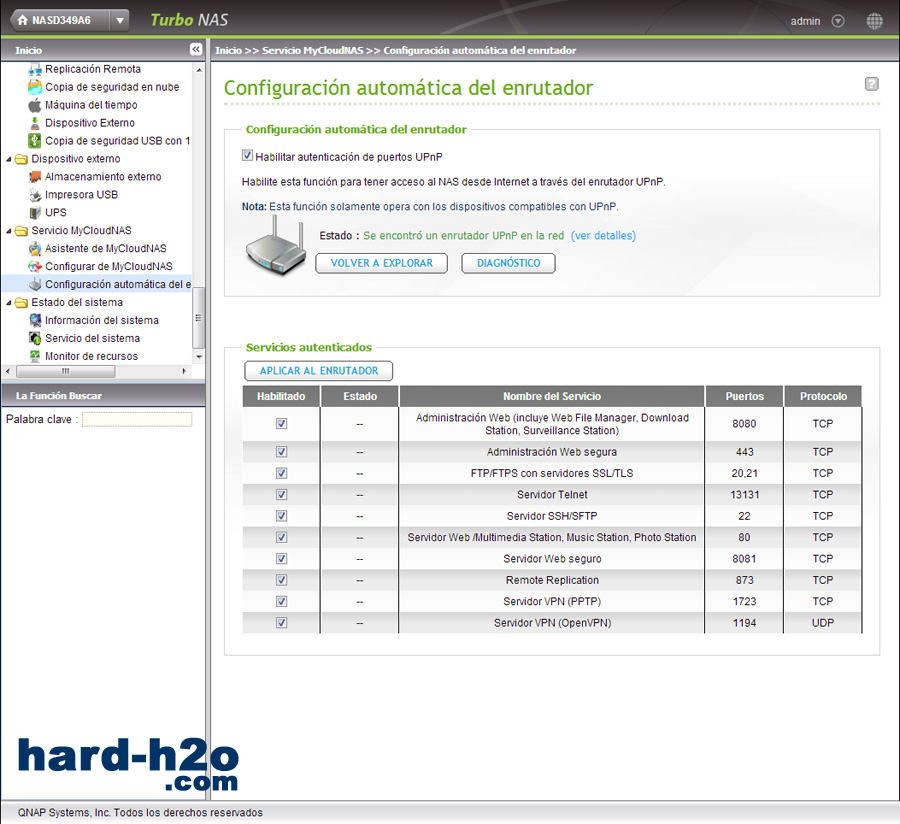Click sidebar scroll up arrow
Viewport: 900px width, 824px height.
pos(199,70)
